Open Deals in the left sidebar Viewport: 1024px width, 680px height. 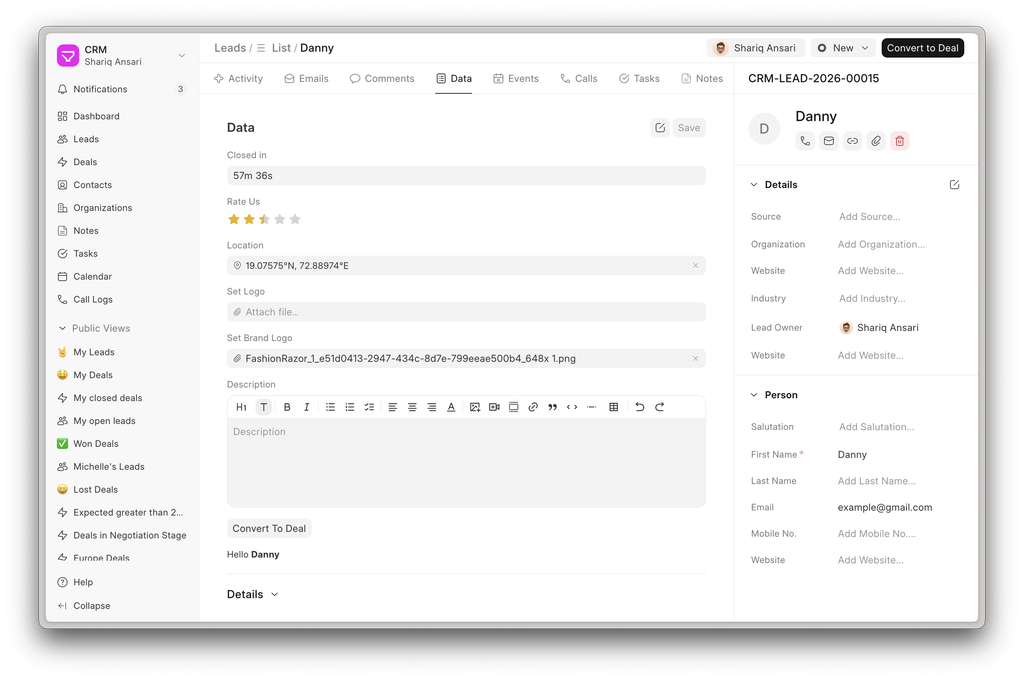(85, 162)
